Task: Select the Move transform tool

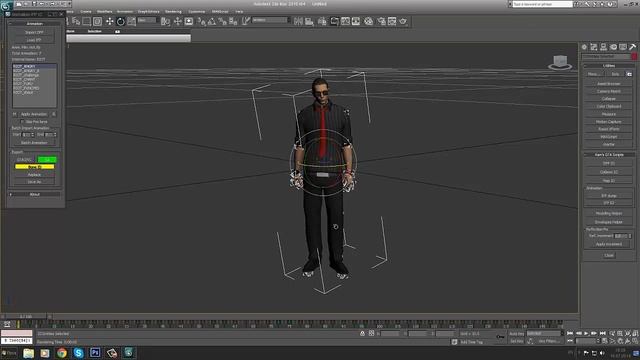Action: point(109,21)
